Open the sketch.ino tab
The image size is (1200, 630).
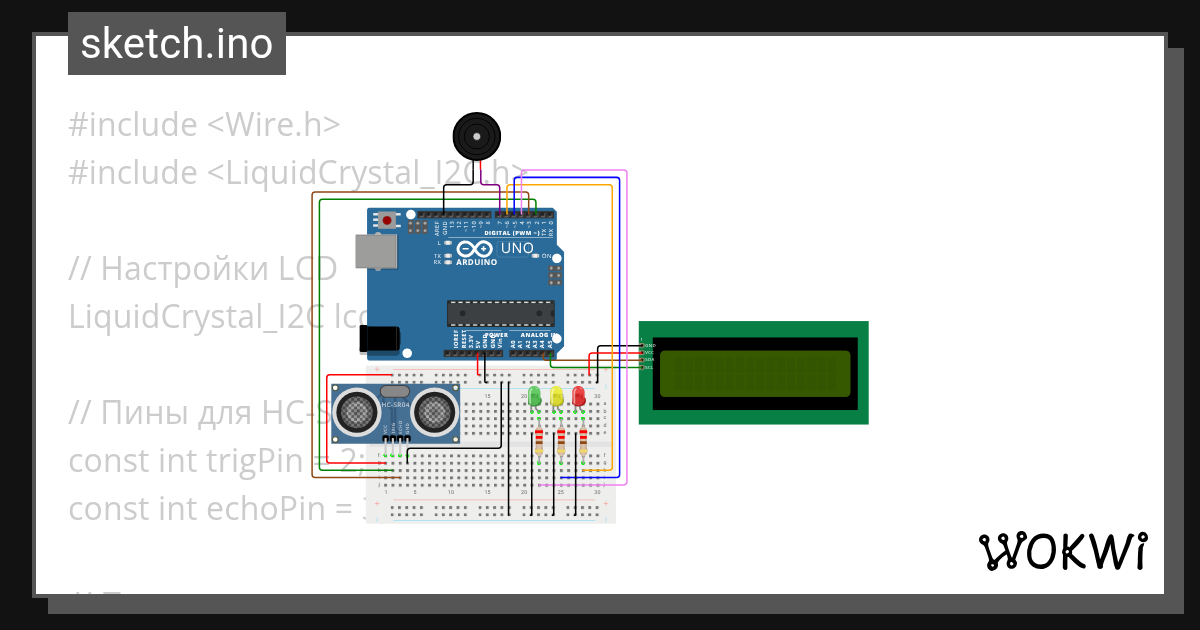[176, 43]
